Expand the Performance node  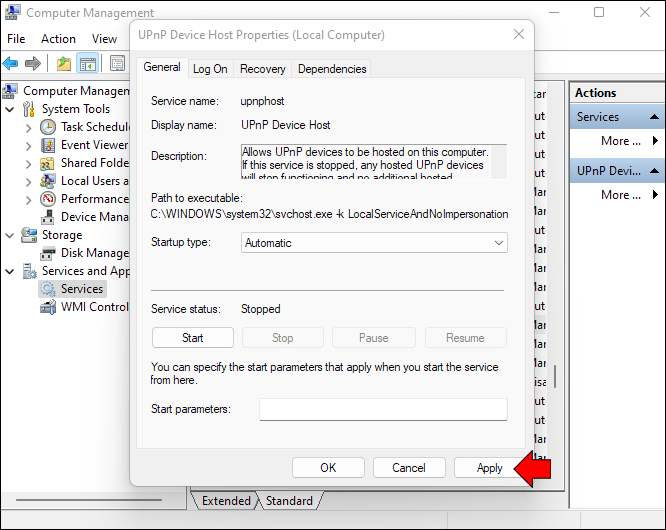pos(28,200)
